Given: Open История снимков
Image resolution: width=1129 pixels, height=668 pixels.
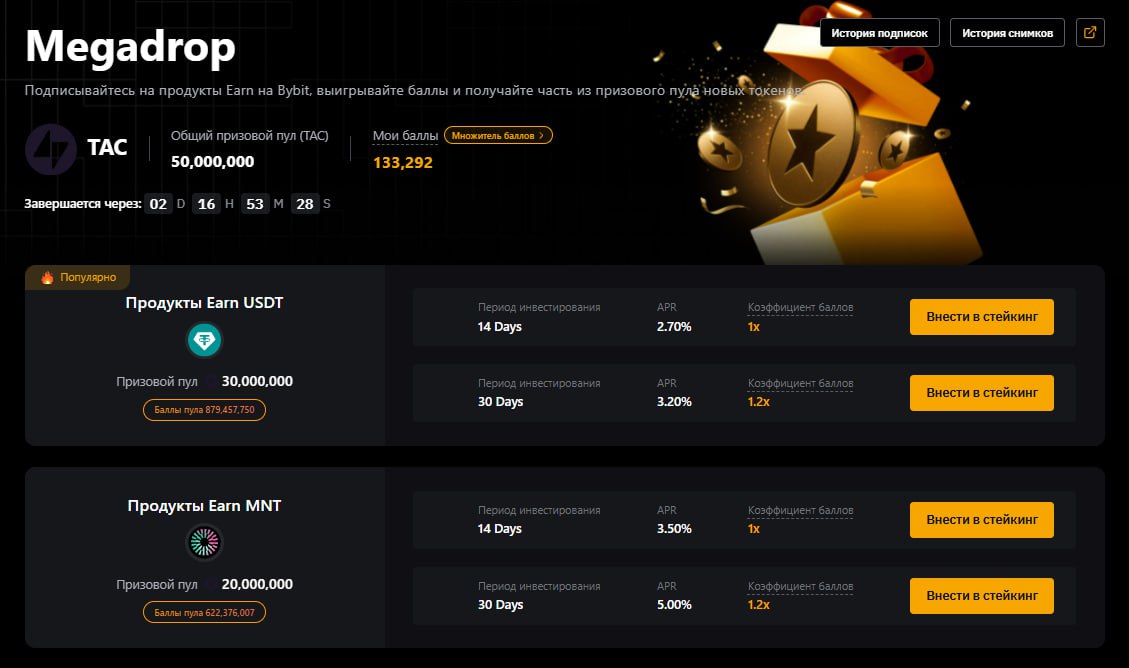Looking at the screenshot, I should pos(1007,33).
